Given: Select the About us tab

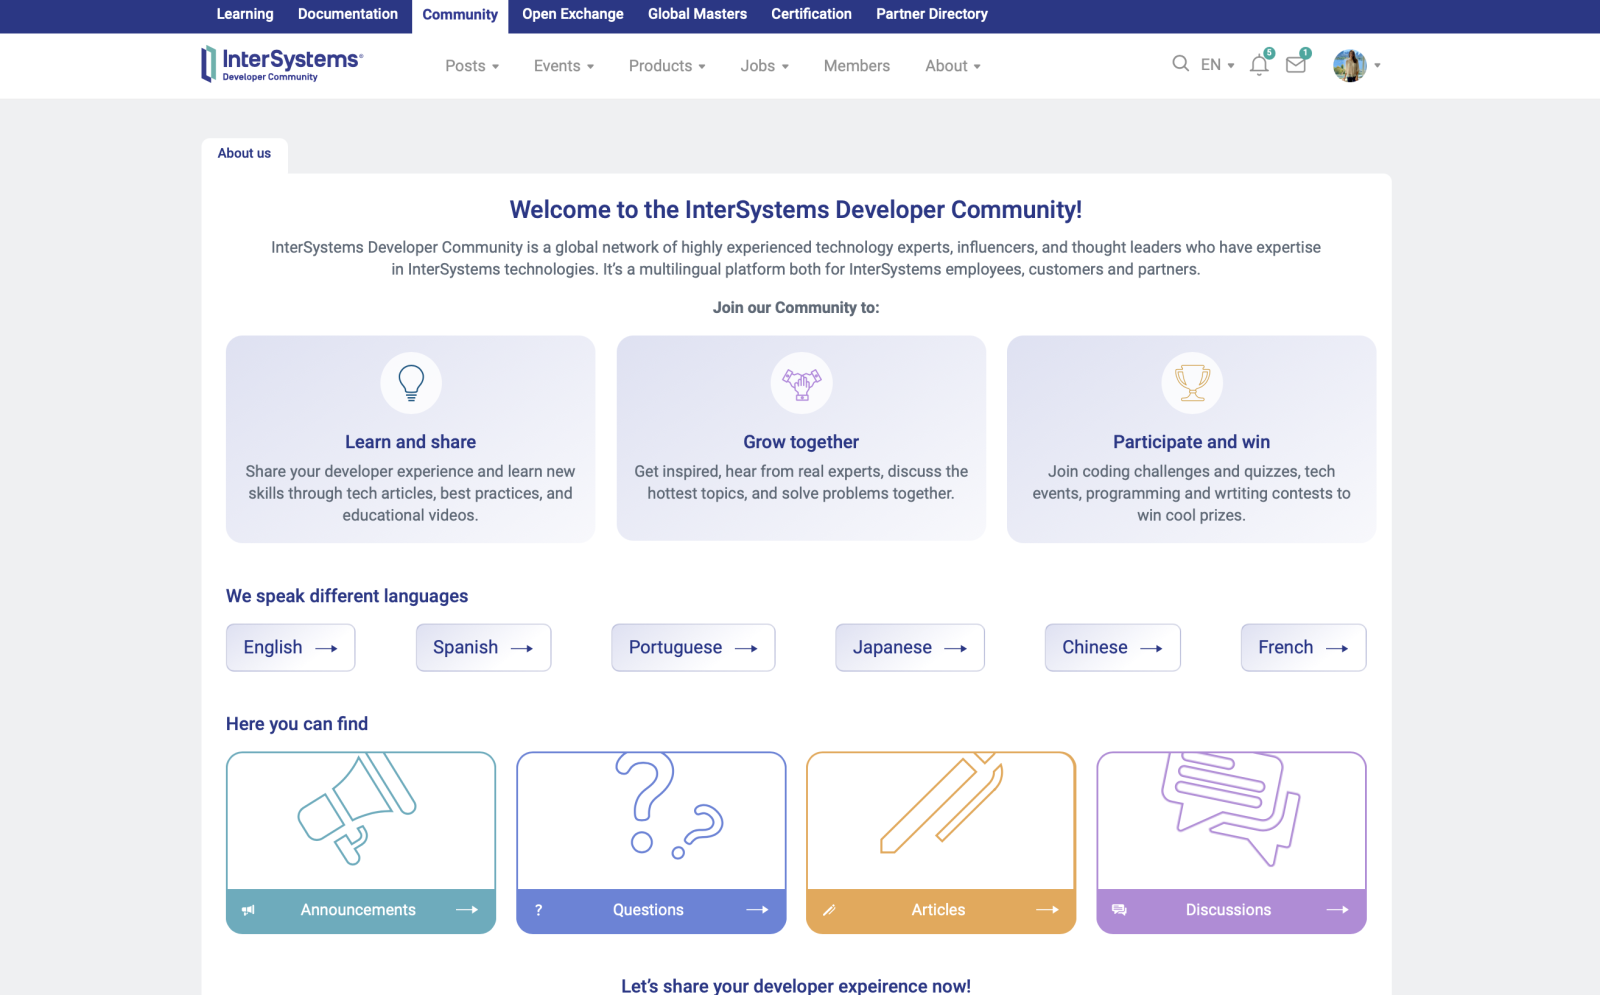Looking at the screenshot, I should [244, 154].
